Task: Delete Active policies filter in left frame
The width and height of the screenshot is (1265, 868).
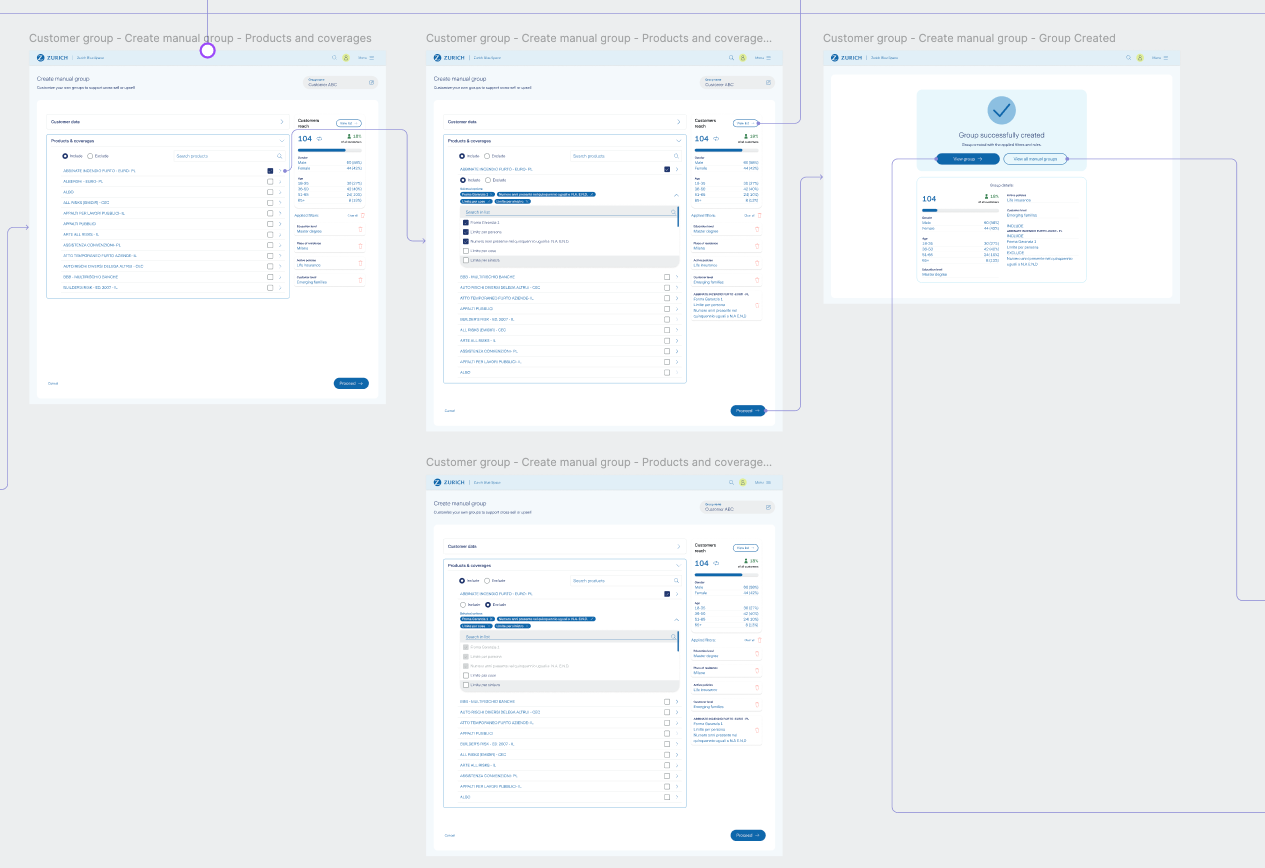Action: (361, 263)
